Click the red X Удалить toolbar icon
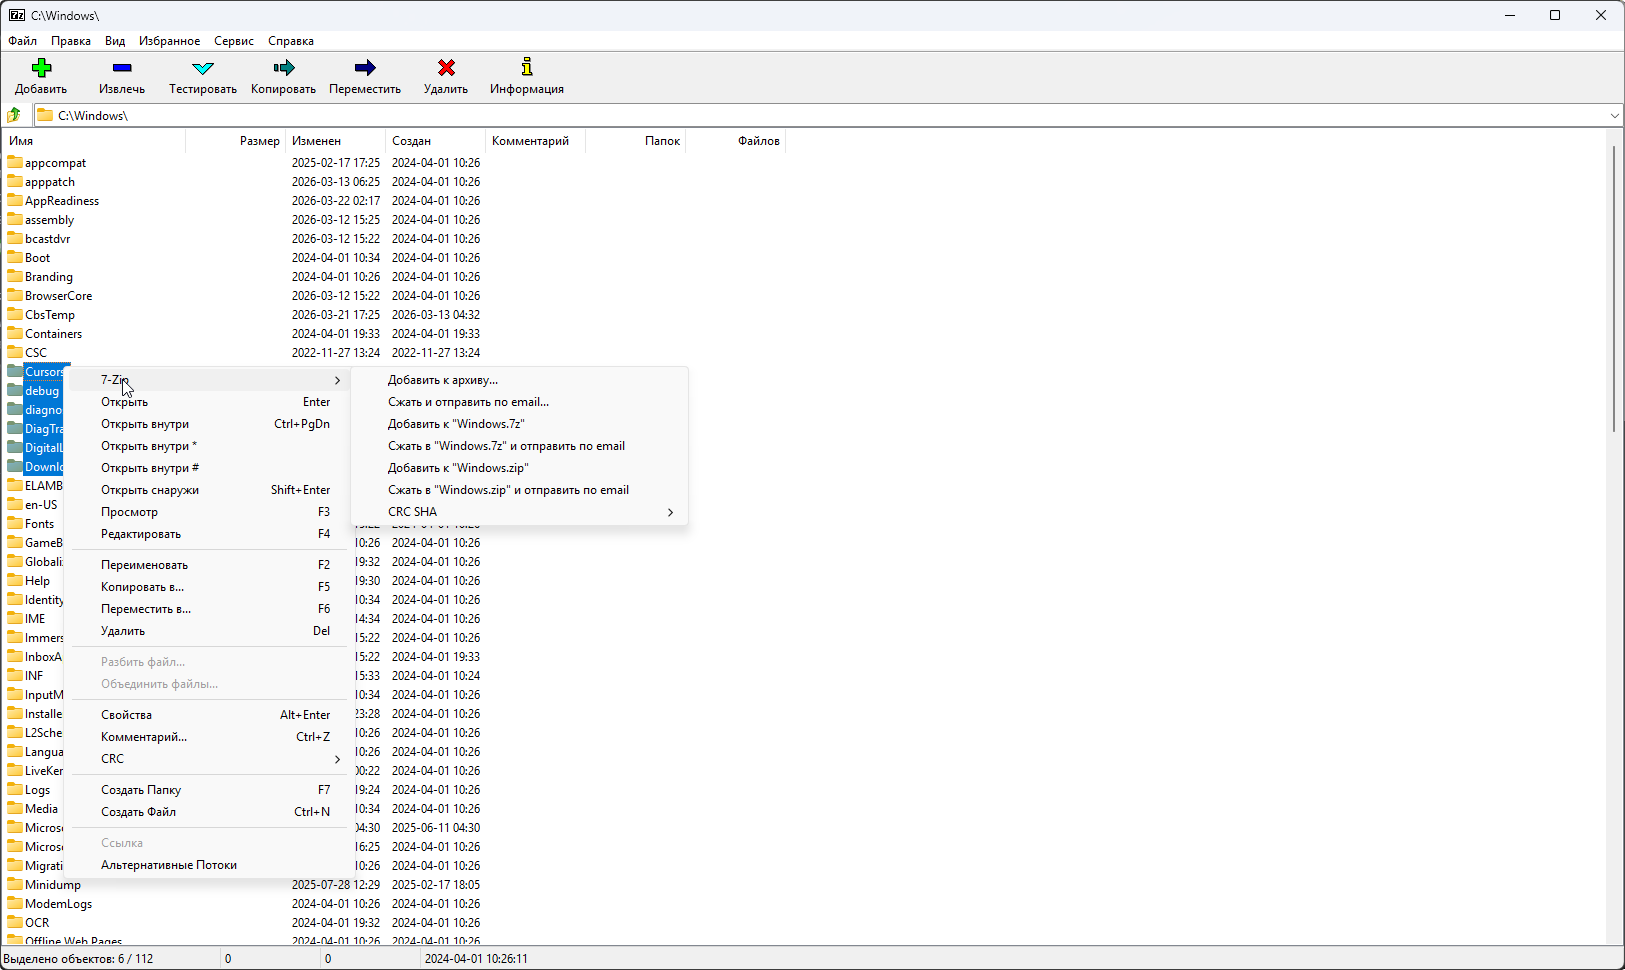 [x=446, y=68]
